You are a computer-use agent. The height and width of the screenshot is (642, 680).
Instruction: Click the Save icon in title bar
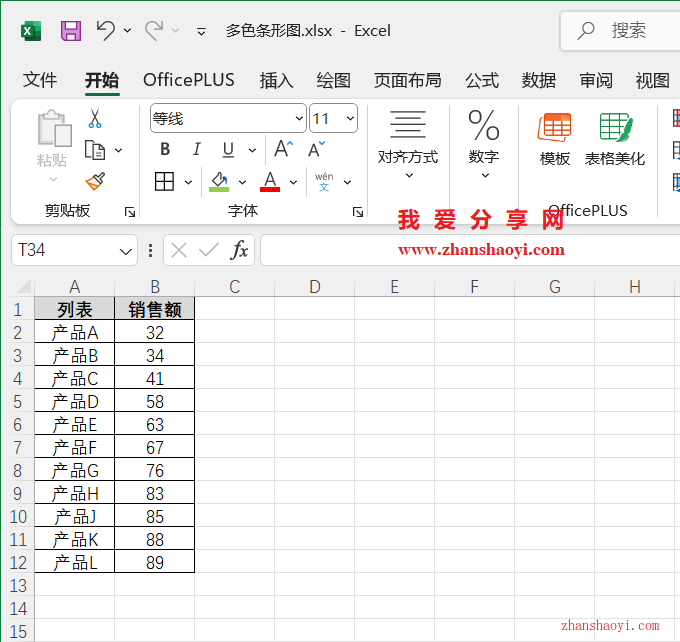71,30
